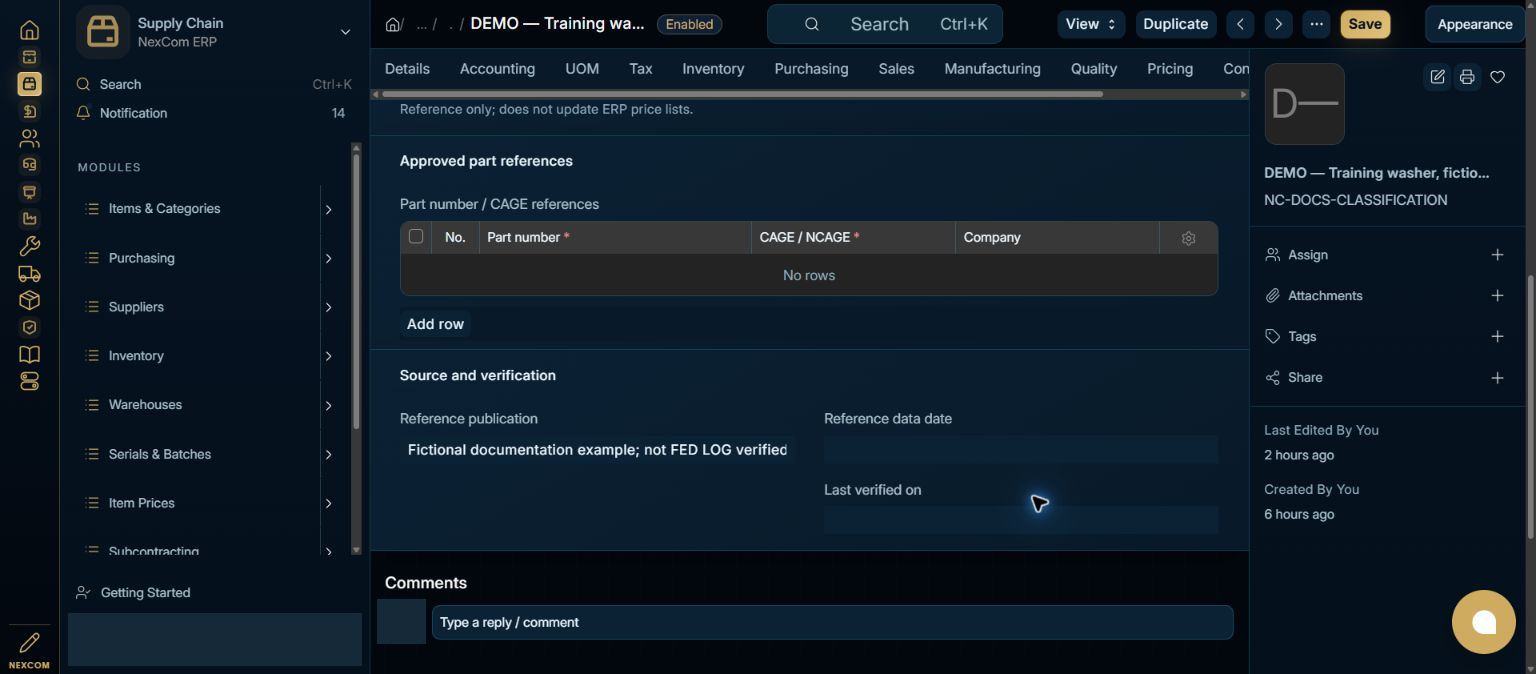Click the Part number column header
Screen dimensions: 1536x674
615,238
